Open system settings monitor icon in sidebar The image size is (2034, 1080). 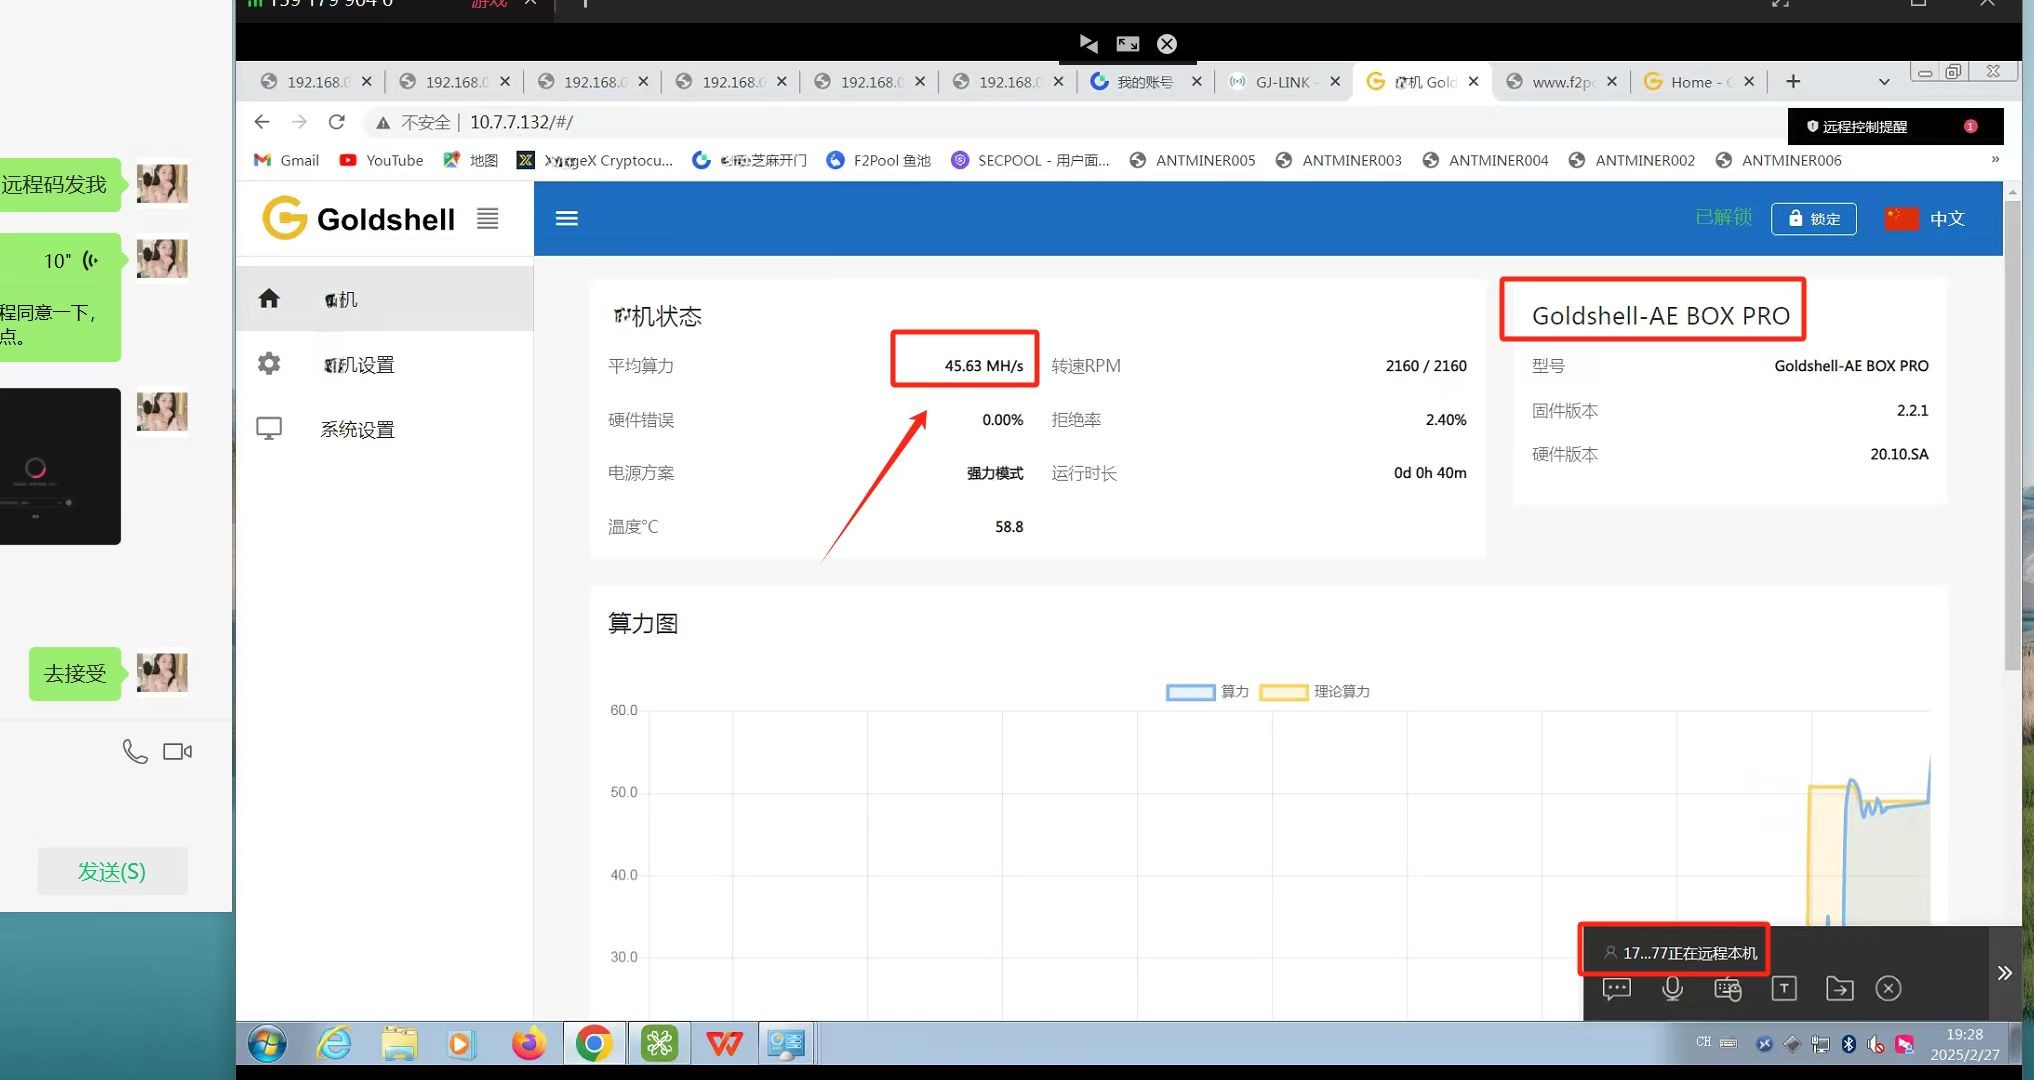point(269,429)
